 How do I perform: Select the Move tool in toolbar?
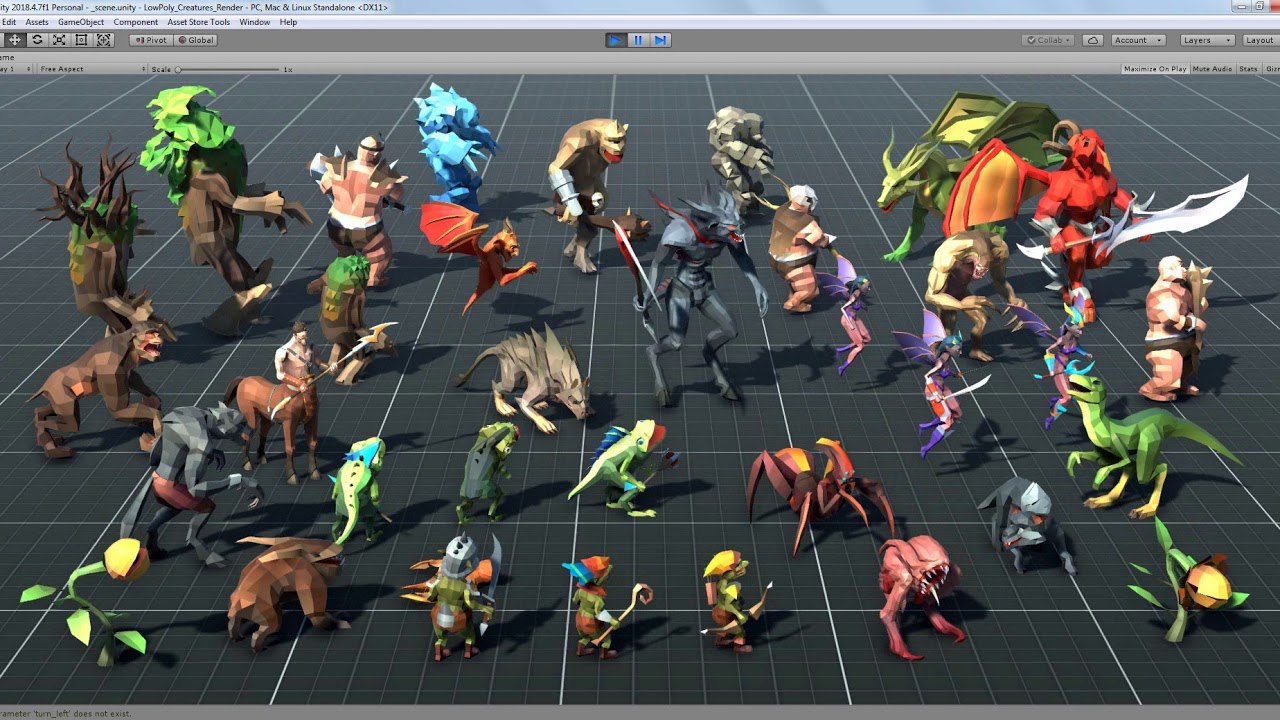[15, 40]
